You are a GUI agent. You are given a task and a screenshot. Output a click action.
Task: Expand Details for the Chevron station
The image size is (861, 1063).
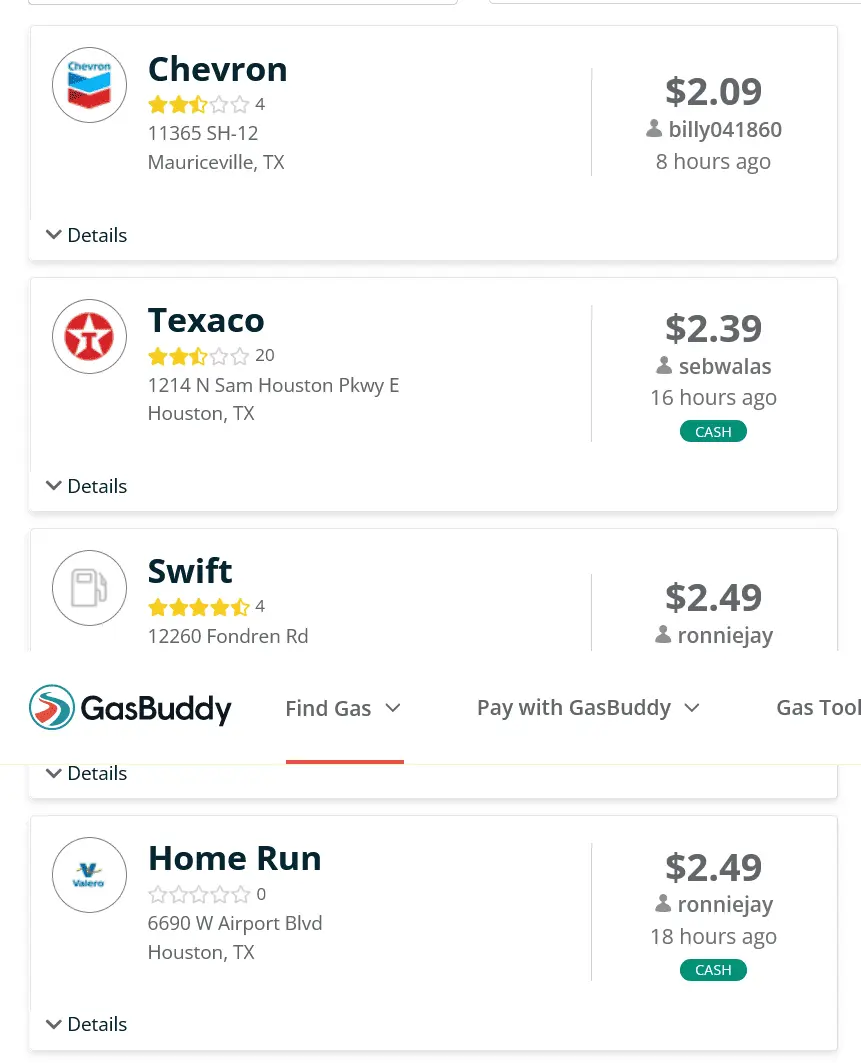(x=87, y=235)
